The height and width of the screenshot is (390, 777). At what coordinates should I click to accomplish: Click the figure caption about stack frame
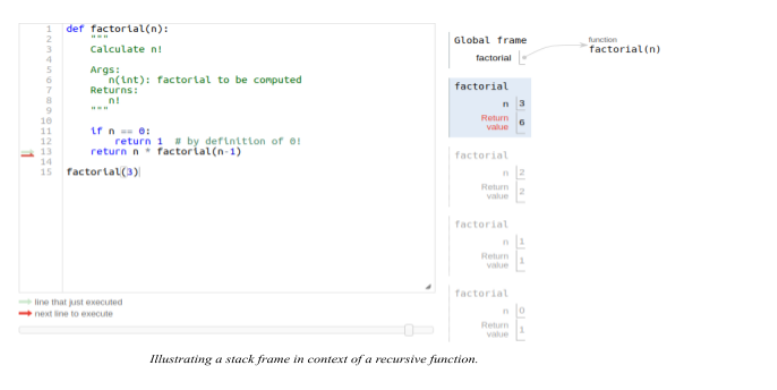pos(314,359)
